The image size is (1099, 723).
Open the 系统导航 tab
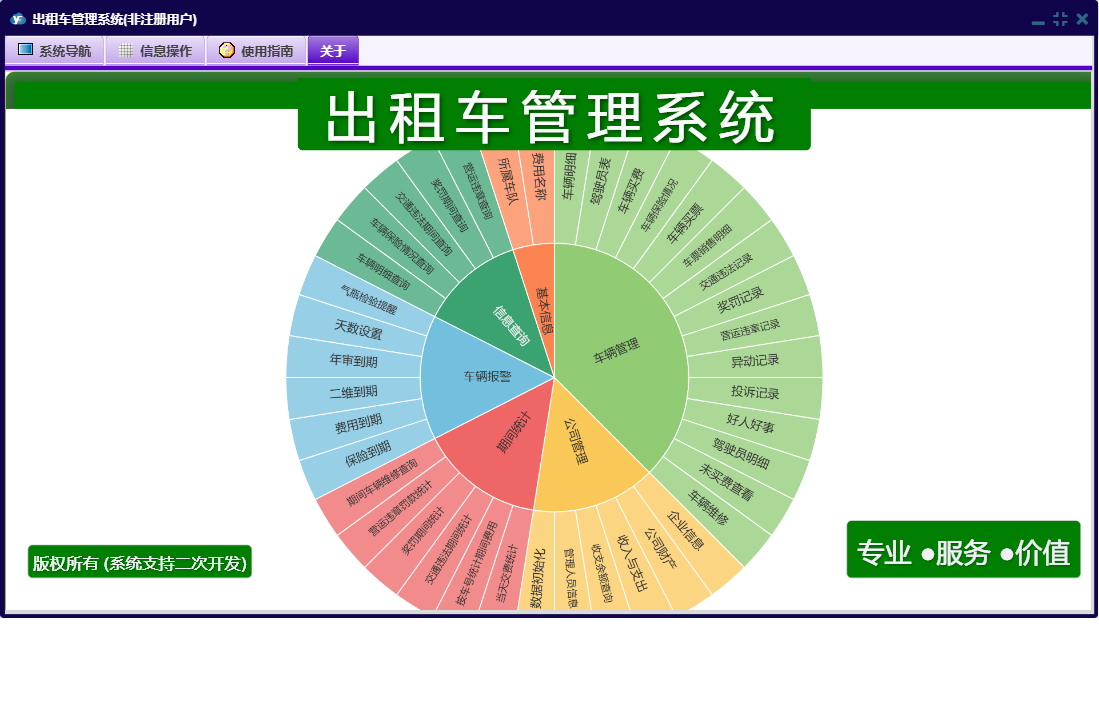(55, 50)
